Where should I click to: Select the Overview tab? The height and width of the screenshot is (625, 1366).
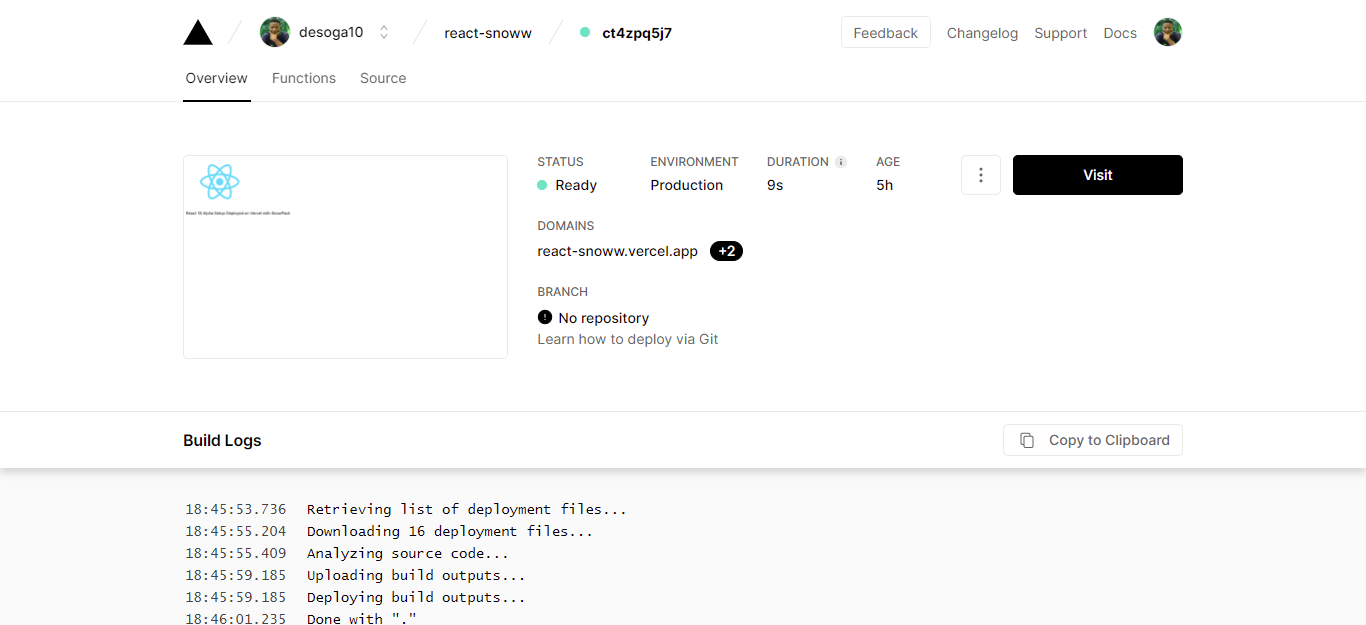(216, 78)
